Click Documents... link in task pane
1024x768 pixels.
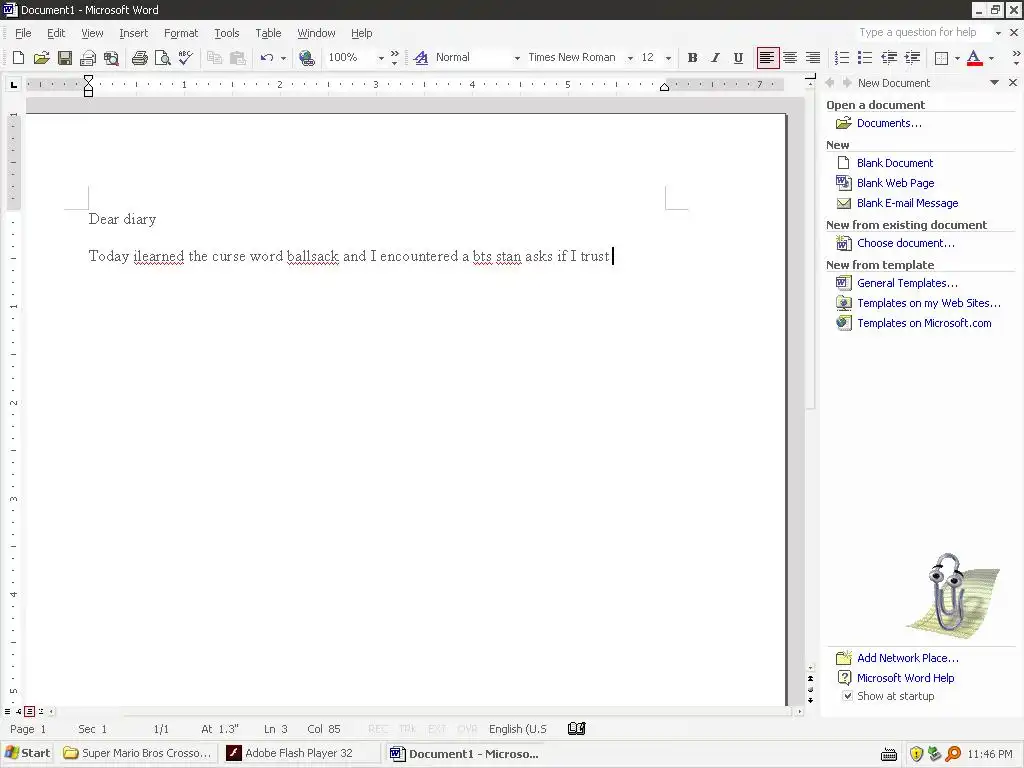pyautogui.click(x=889, y=123)
